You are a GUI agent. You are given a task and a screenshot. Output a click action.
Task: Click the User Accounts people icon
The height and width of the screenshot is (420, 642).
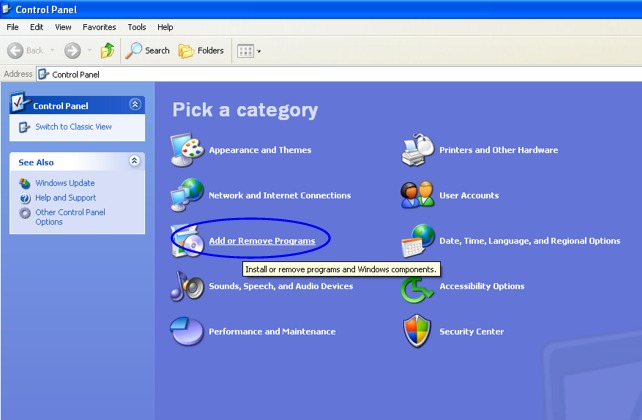418,195
